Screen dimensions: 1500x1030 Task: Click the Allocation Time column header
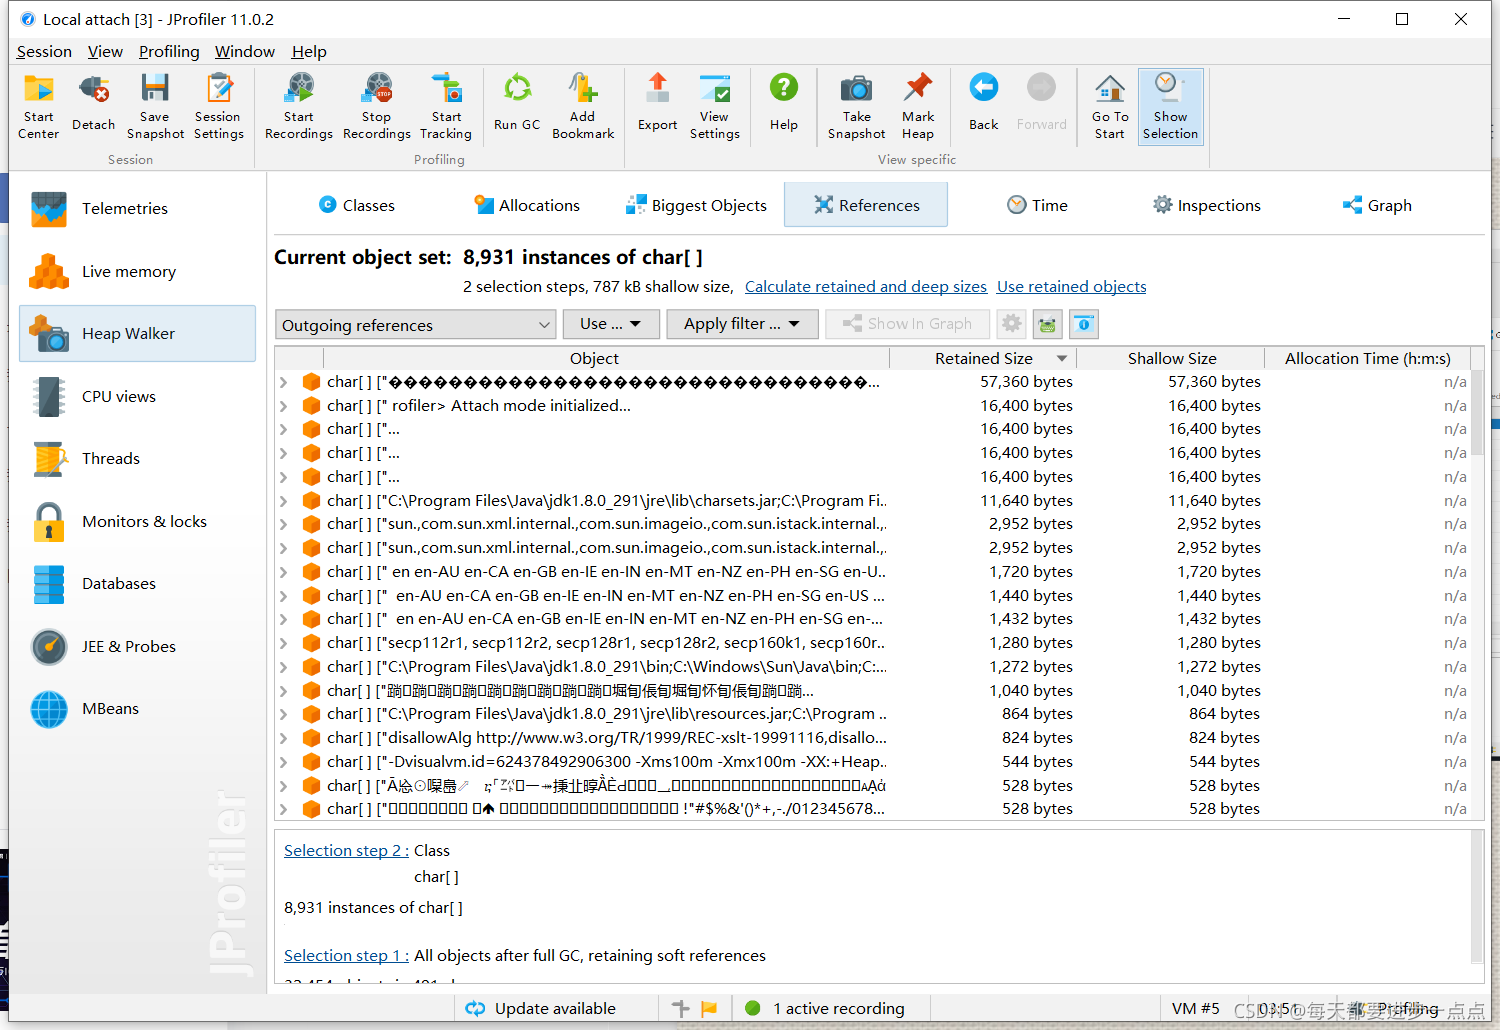(1367, 358)
